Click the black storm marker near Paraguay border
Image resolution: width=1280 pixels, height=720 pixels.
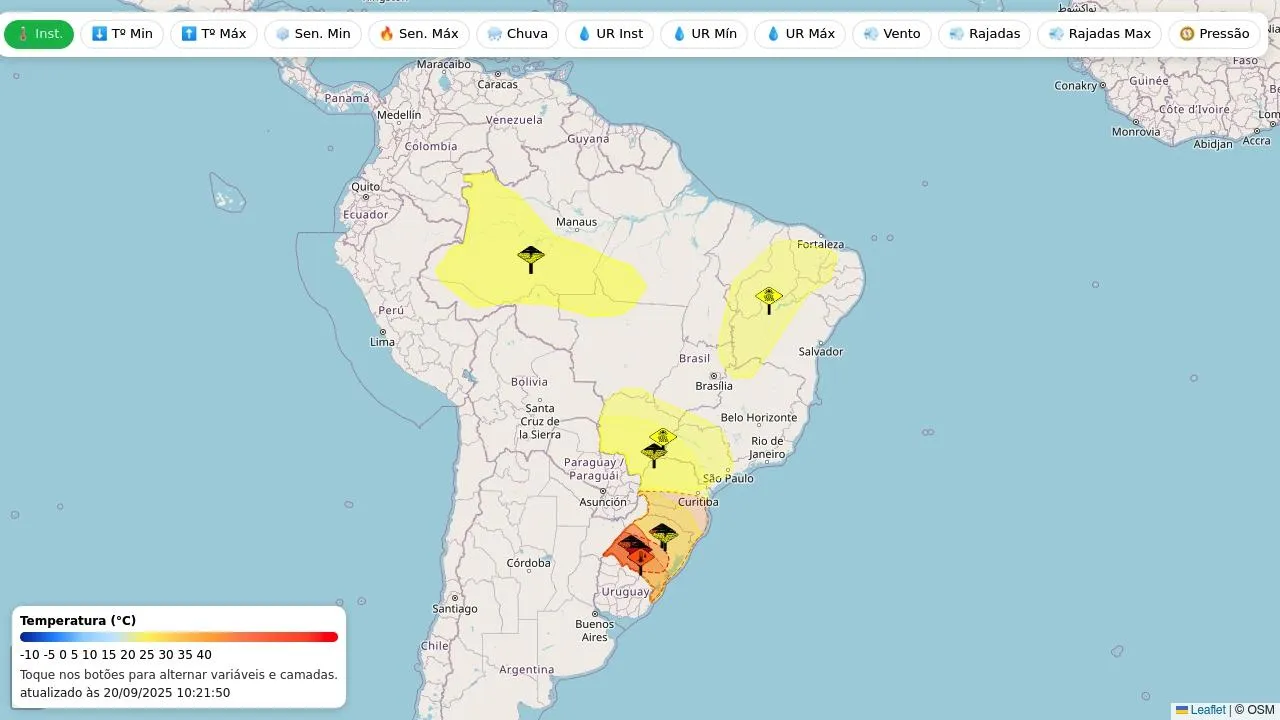click(x=654, y=454)
